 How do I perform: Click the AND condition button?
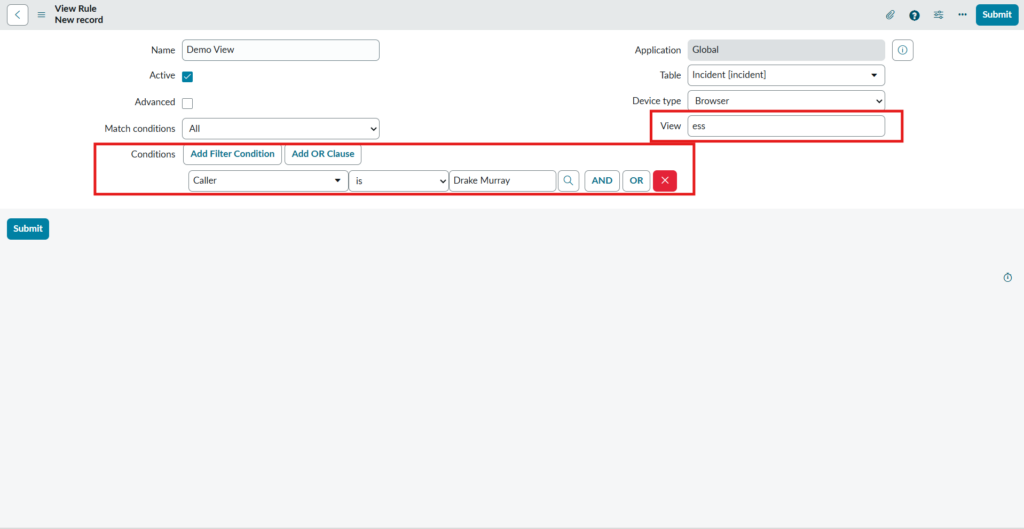(x=602, y=181)
